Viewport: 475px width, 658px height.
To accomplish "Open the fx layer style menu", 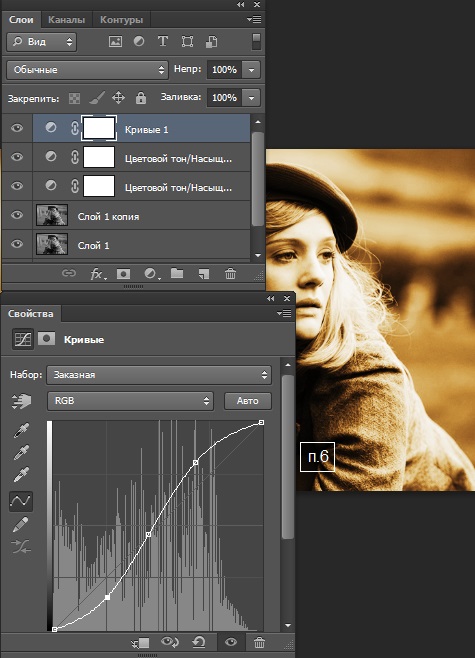I will 98,274.
